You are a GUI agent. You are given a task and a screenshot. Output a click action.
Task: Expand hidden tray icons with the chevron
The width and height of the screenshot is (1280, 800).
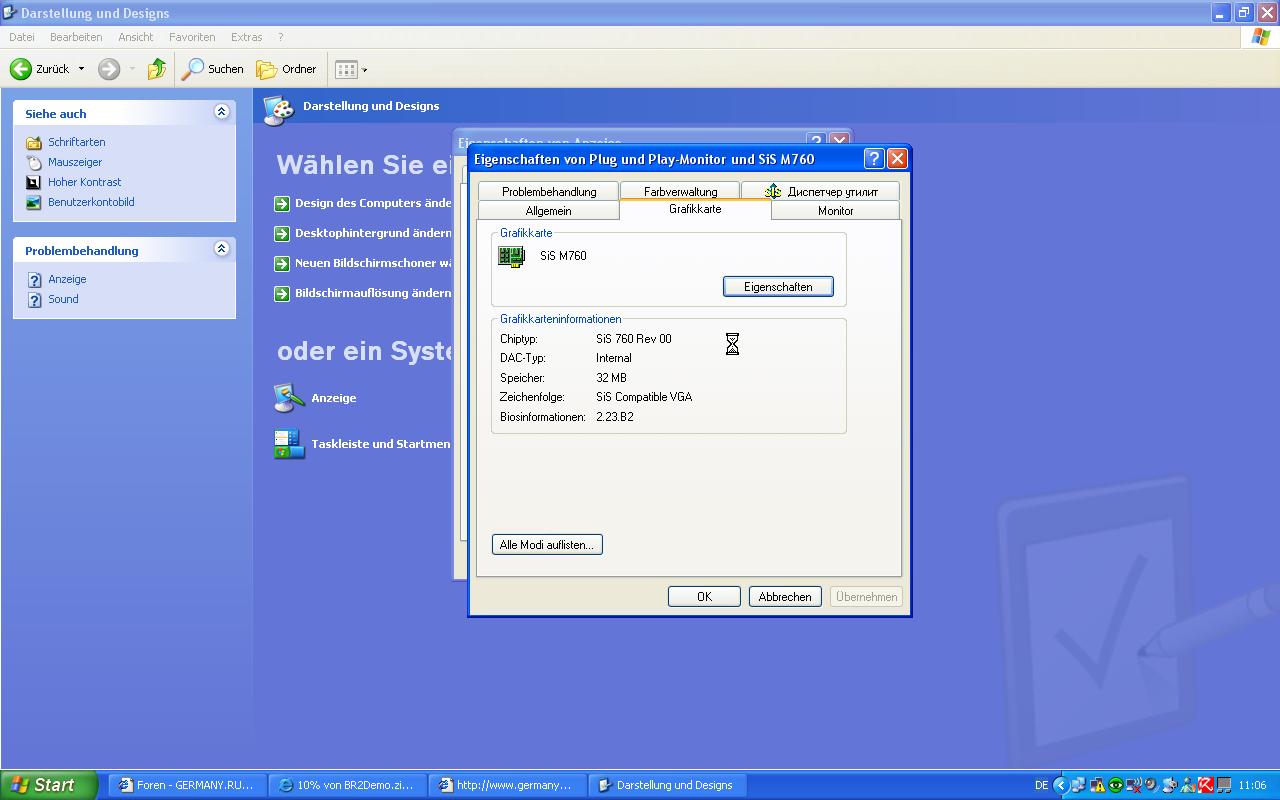(x=1061, y=785)
